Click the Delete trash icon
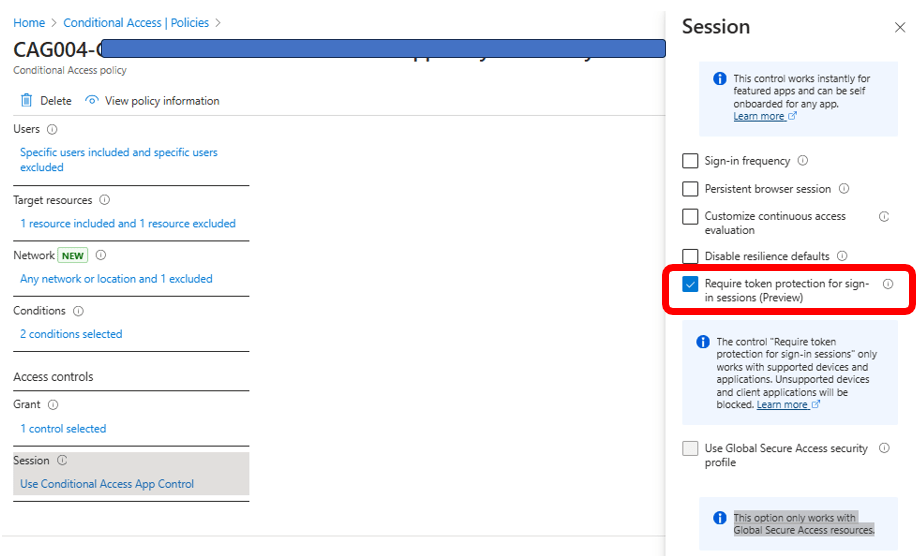 (26, 100)
